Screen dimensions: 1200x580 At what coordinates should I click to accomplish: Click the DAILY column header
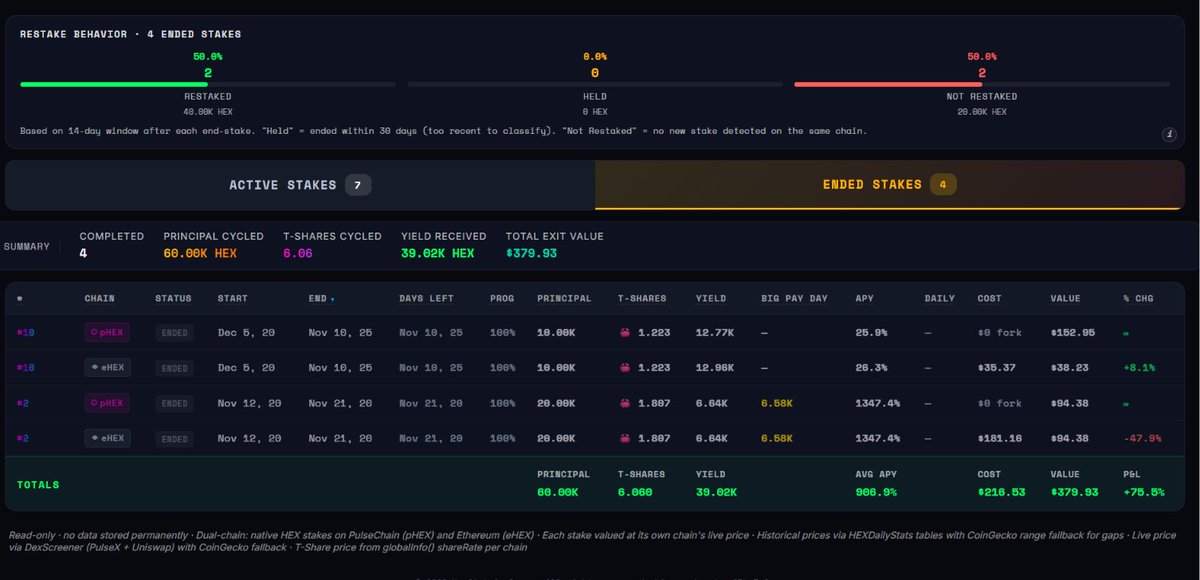pyautogui.click(x=940, y=299)
